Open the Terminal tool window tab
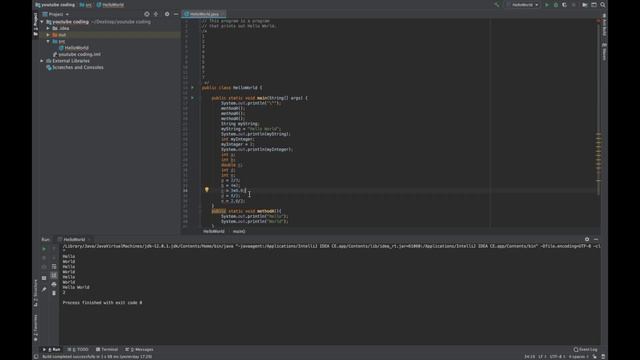The image size is (640, 360). [x=107, y=349]
